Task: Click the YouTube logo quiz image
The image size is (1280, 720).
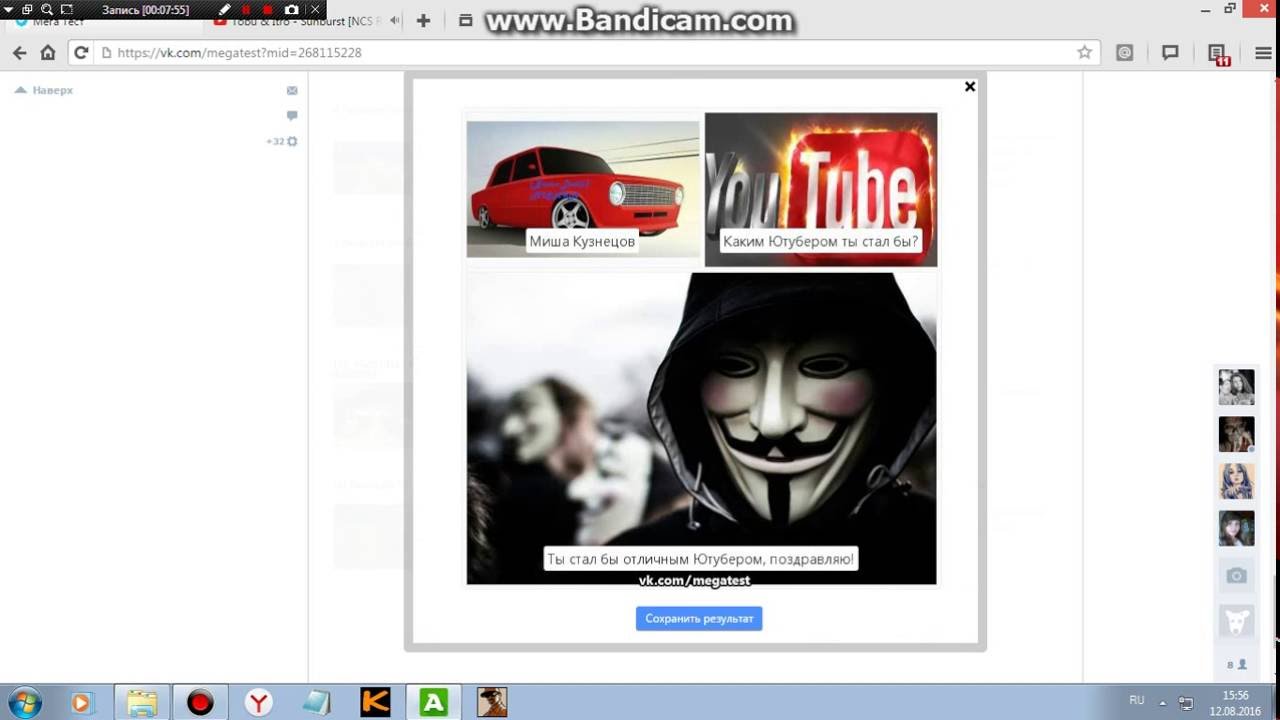Action: tap(821, 189)
